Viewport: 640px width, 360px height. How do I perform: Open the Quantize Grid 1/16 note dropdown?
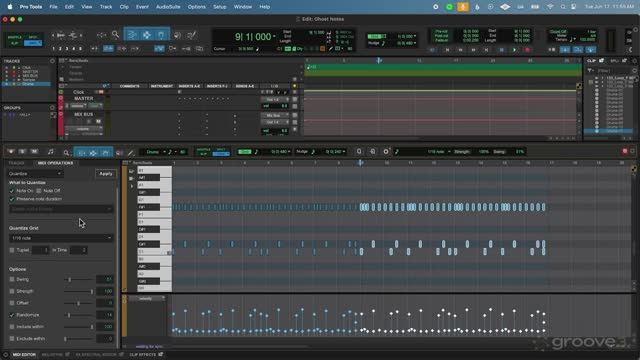(x=61, y=238)
